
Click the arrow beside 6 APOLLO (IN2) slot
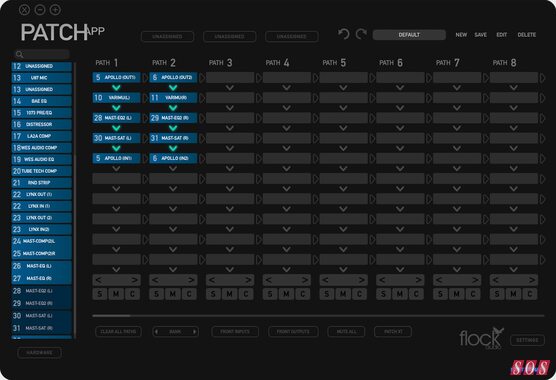pos(202,158)
